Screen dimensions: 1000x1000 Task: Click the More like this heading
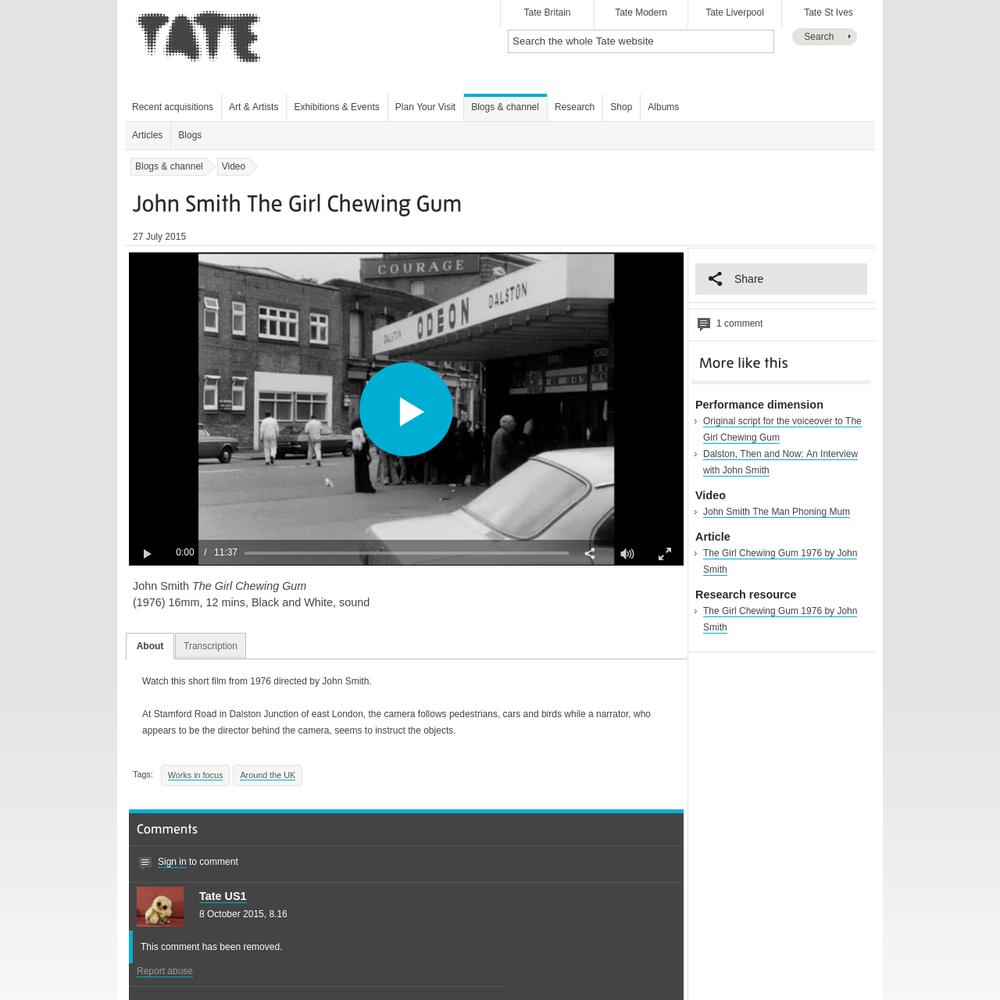743,363
